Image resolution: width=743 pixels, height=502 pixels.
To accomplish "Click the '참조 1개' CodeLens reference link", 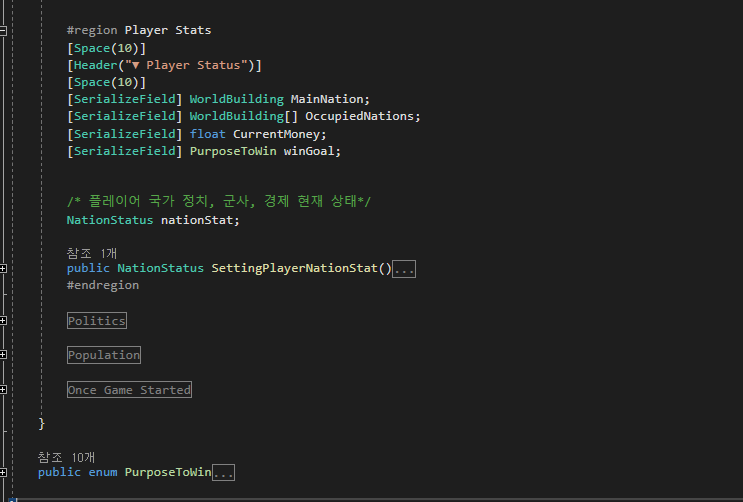I will pyautogui.click(x=91, y=253).
